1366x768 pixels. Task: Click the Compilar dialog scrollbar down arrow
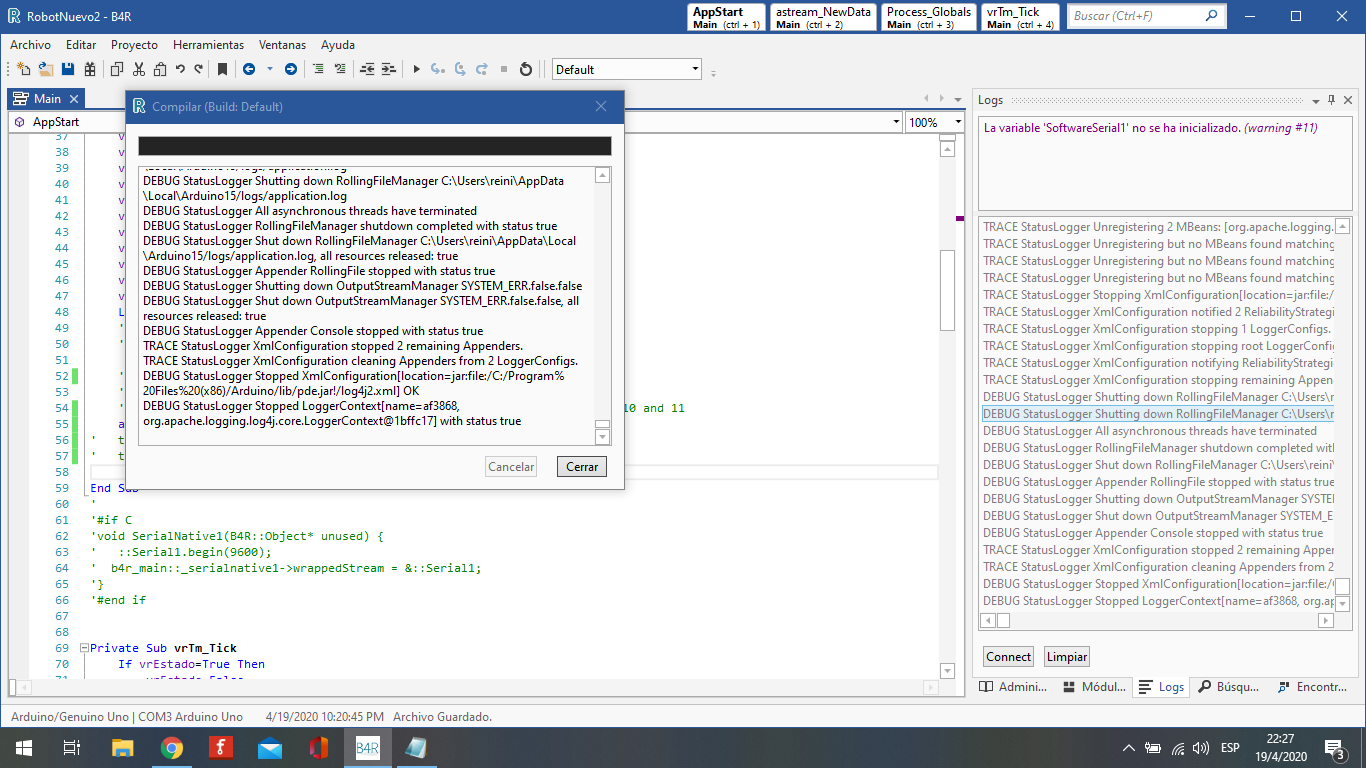[602, 436]
